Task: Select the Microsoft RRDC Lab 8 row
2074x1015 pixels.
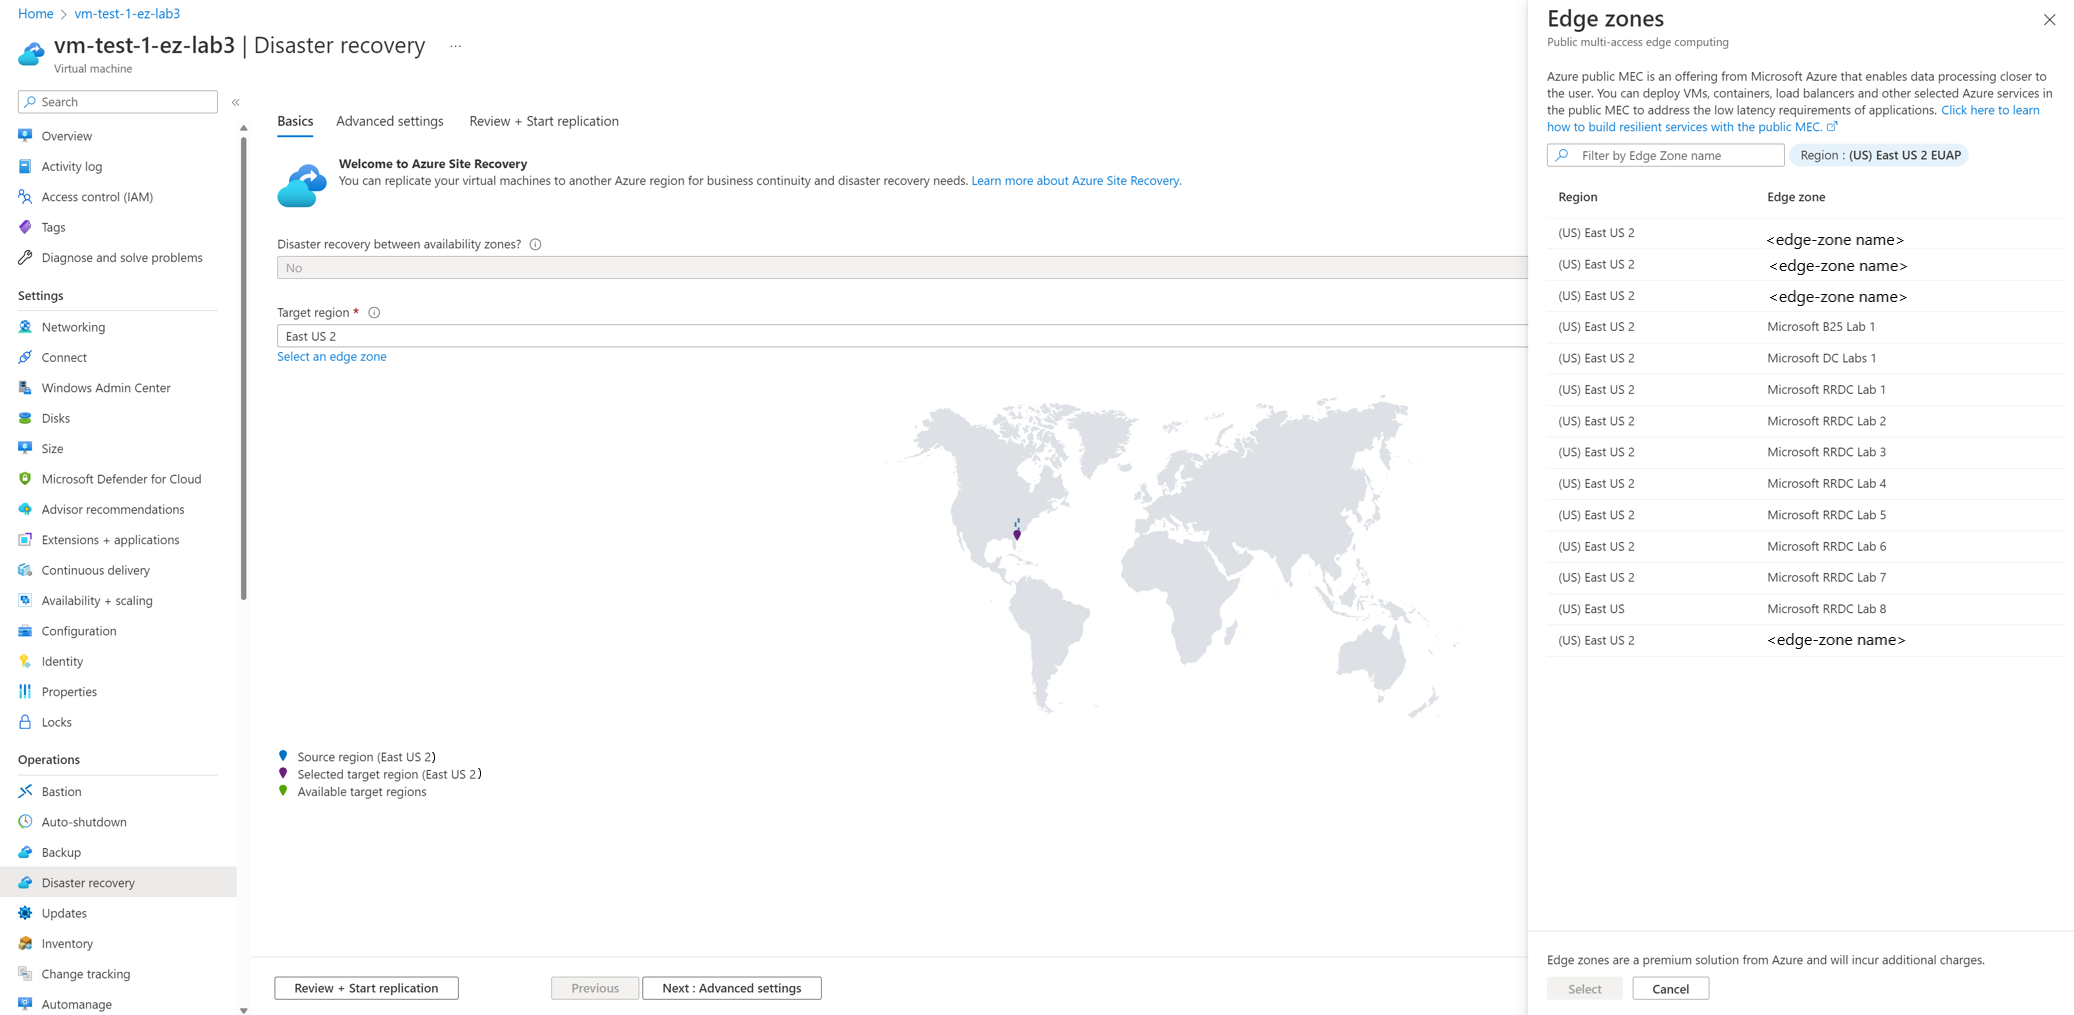Action: tap(1805, 609)
